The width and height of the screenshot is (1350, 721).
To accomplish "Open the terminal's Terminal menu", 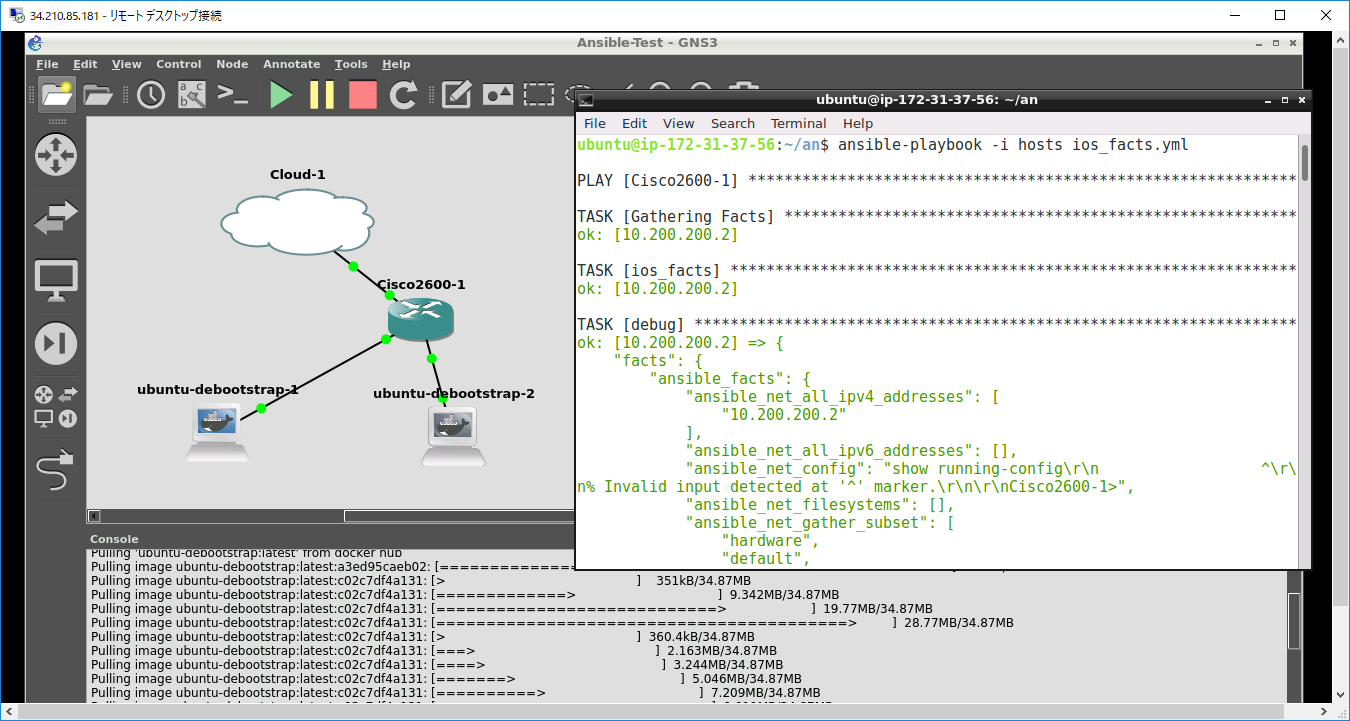I will click(798, 123).
